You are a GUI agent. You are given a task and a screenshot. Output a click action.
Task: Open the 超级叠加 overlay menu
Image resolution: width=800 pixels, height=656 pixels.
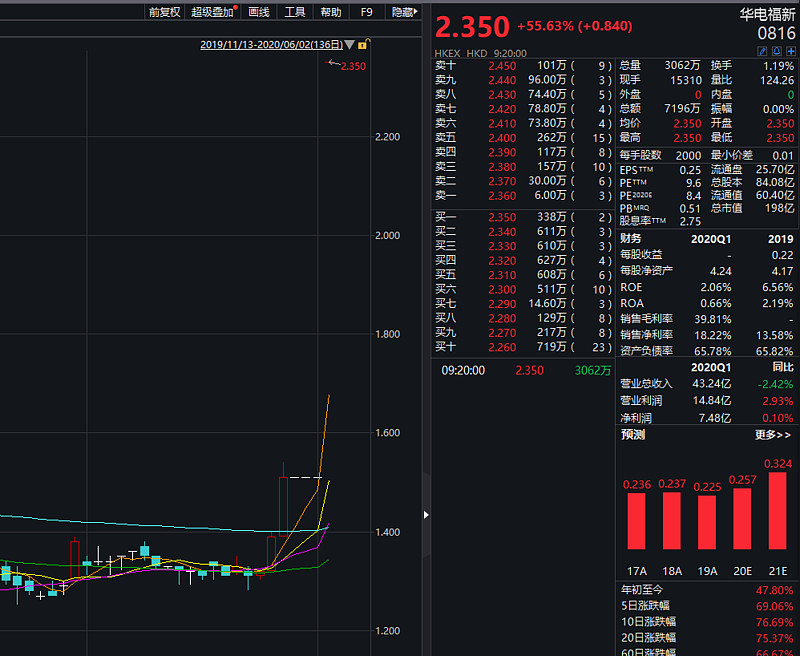click(x=213, y=12)
